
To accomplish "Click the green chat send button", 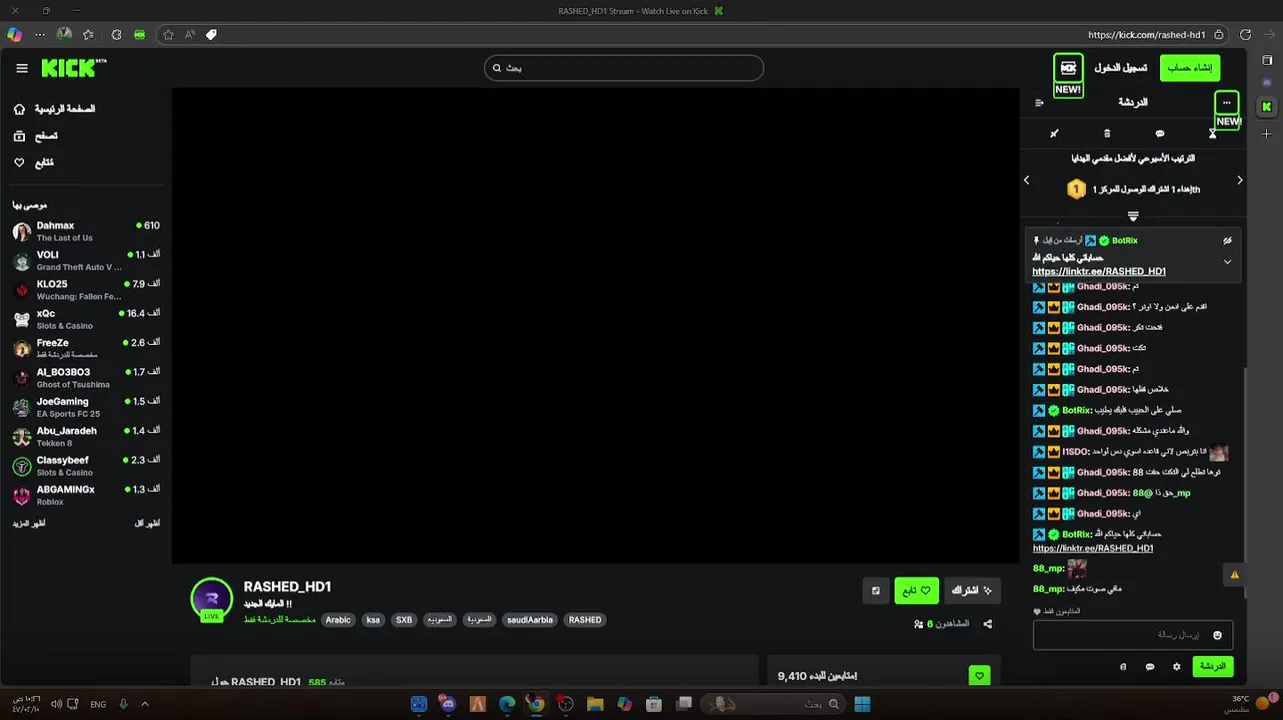I will pyautogui.click(x=1213, y=666).
